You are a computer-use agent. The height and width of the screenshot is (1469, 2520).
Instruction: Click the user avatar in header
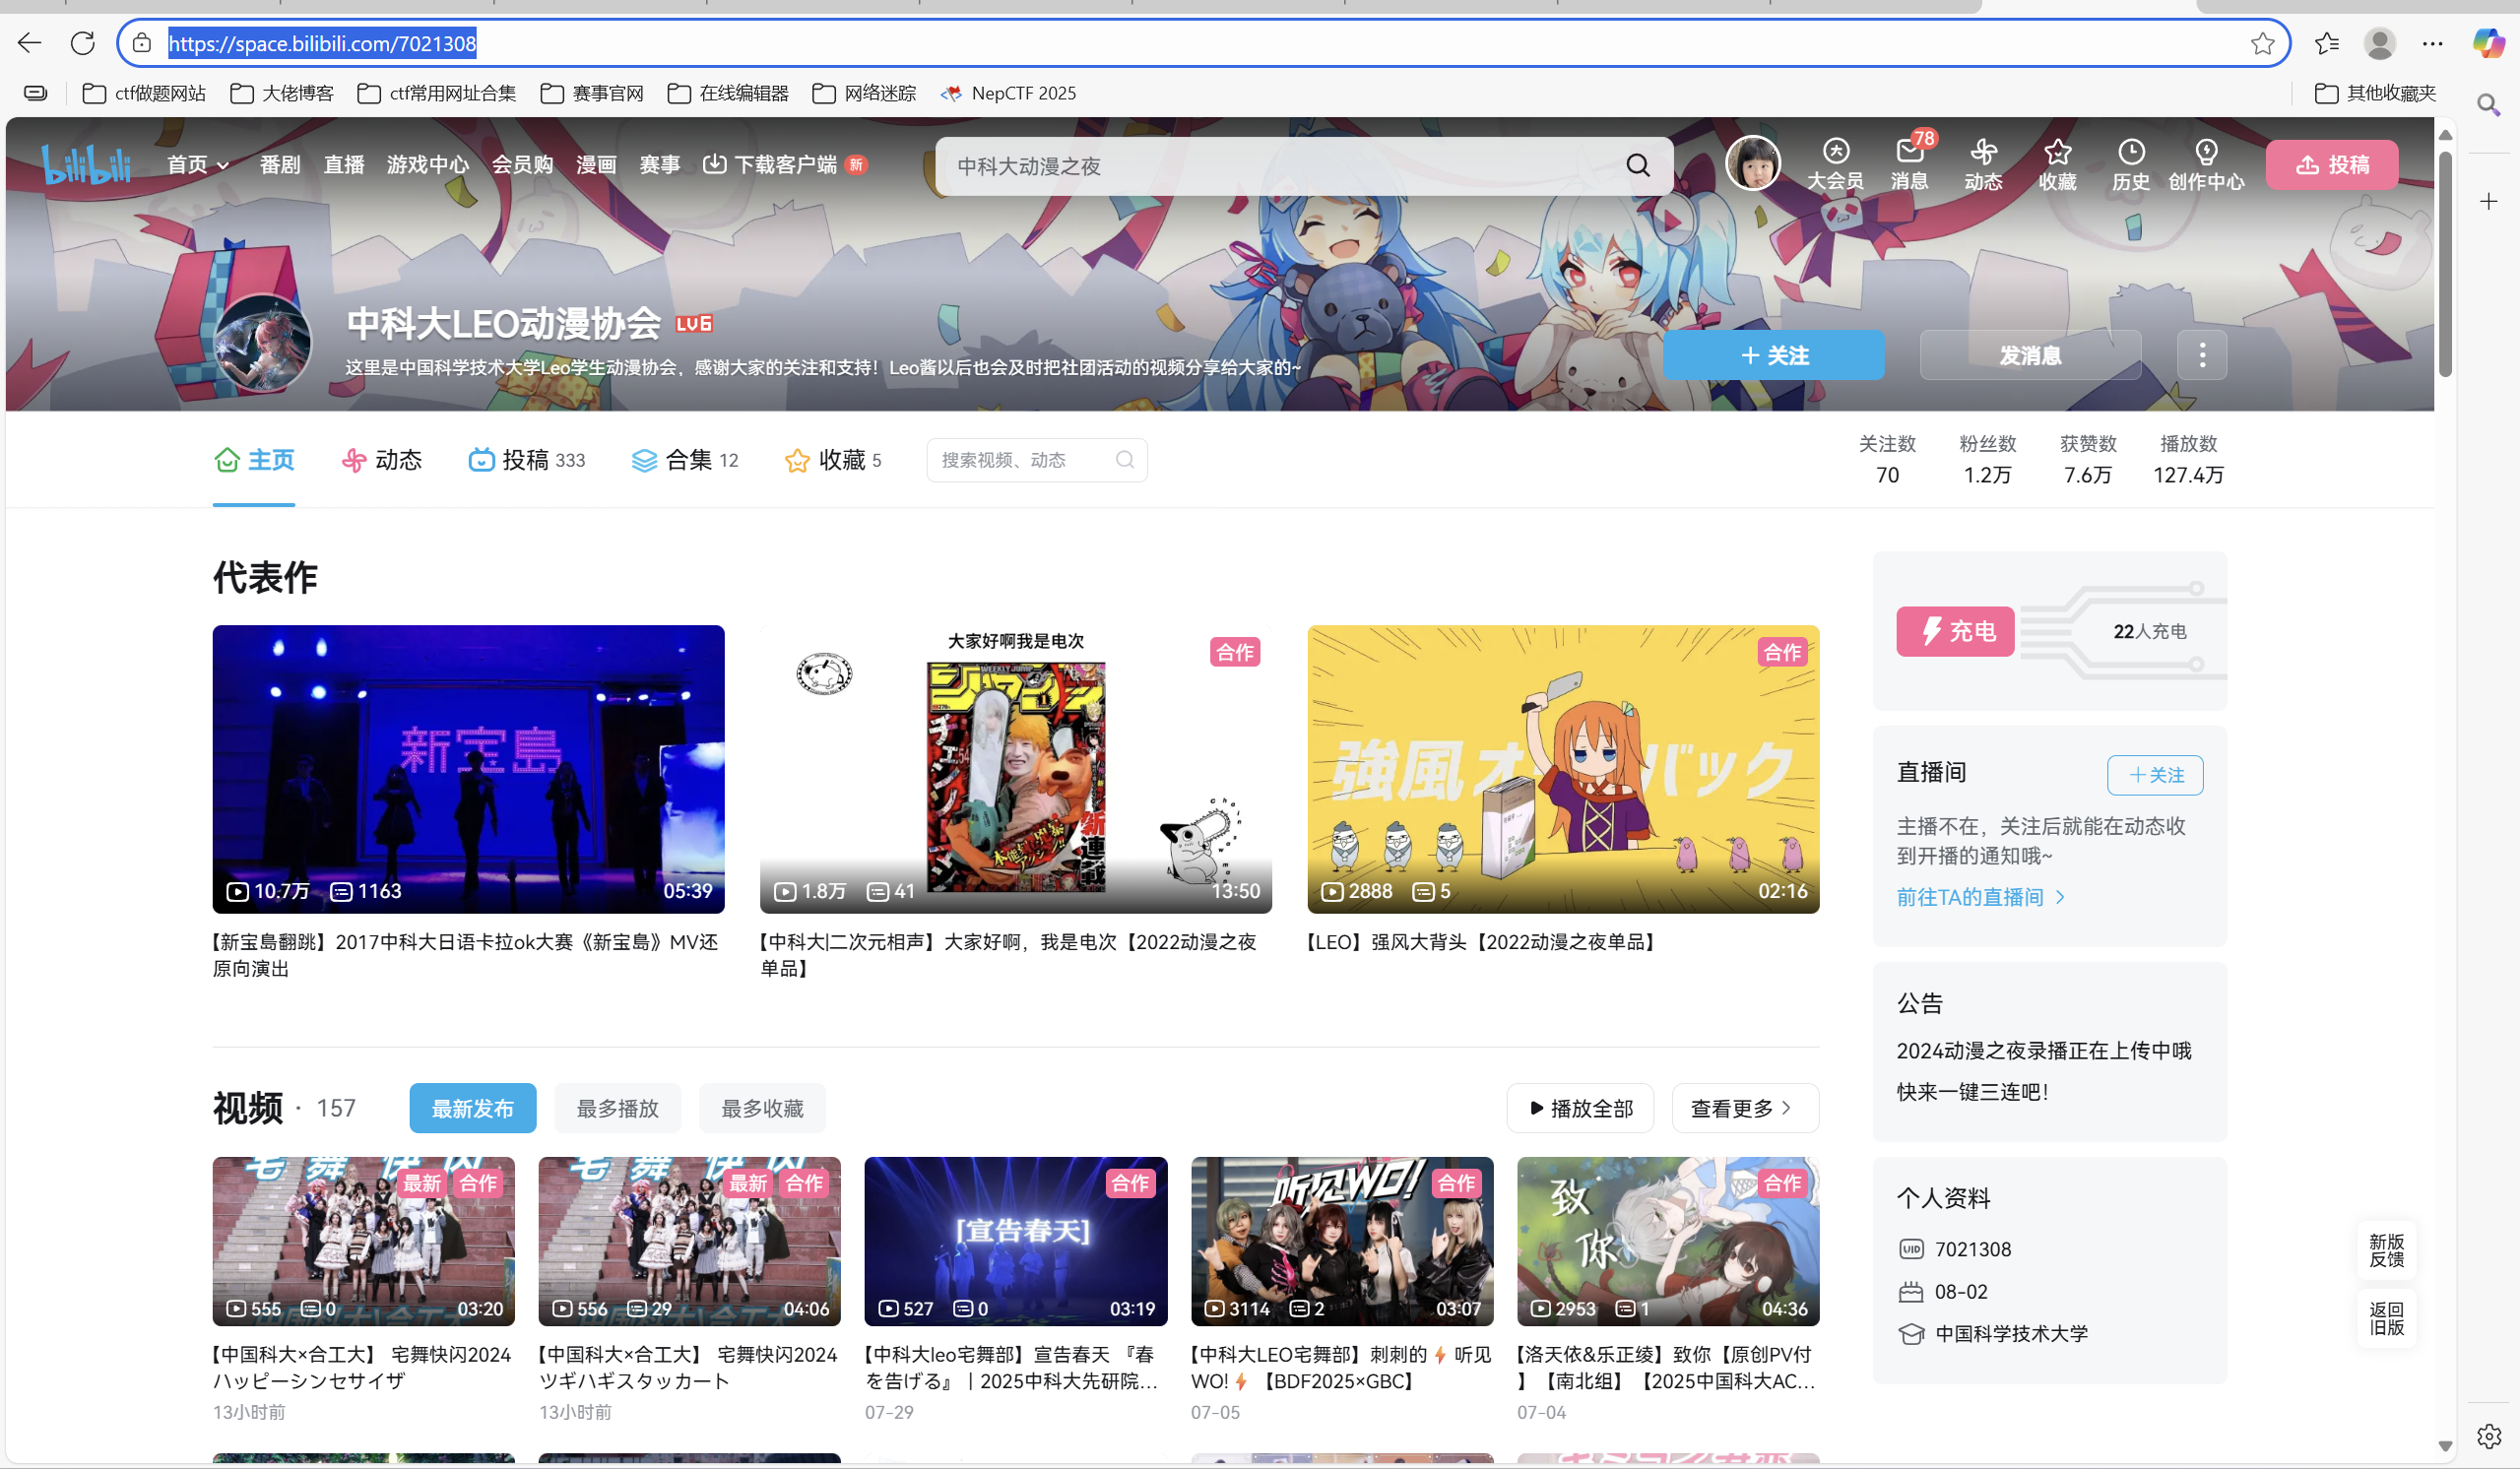coord(1753,163)
